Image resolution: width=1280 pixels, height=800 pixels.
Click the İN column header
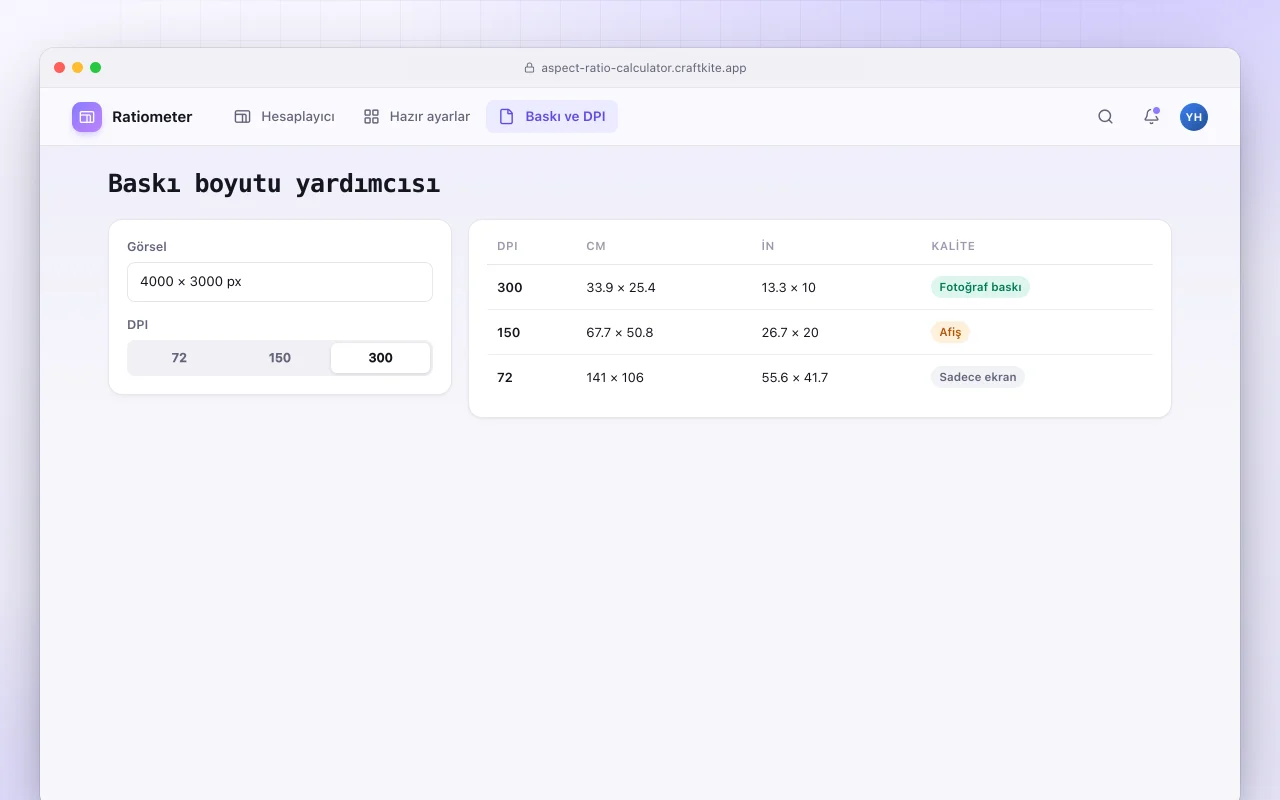point(768,246)
